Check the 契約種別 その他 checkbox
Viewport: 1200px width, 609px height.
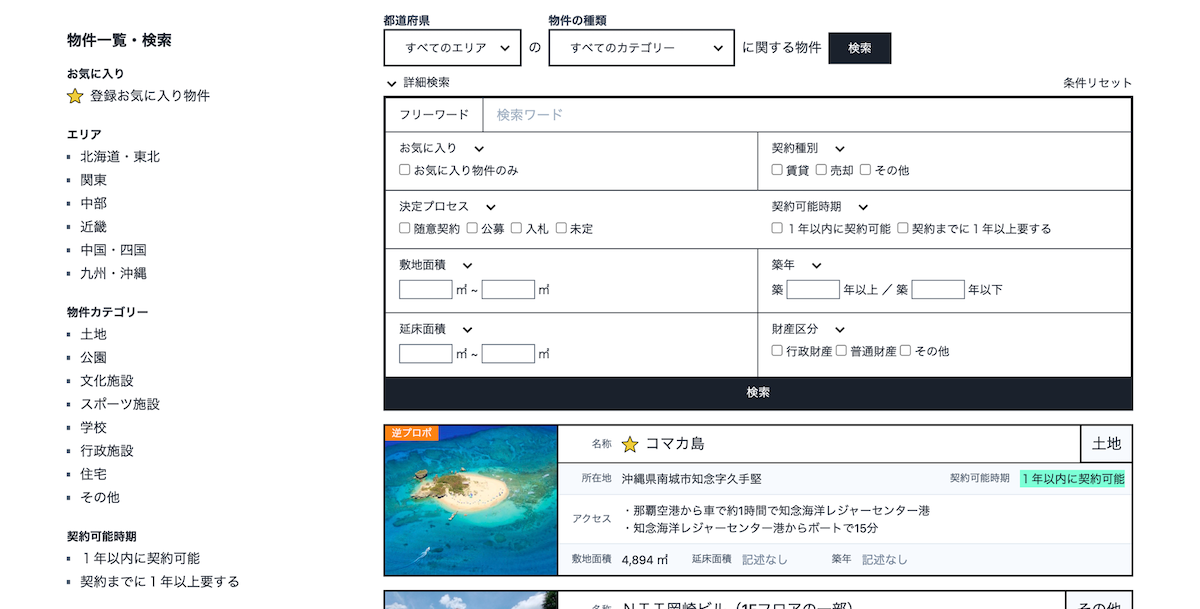coord(865,170)
